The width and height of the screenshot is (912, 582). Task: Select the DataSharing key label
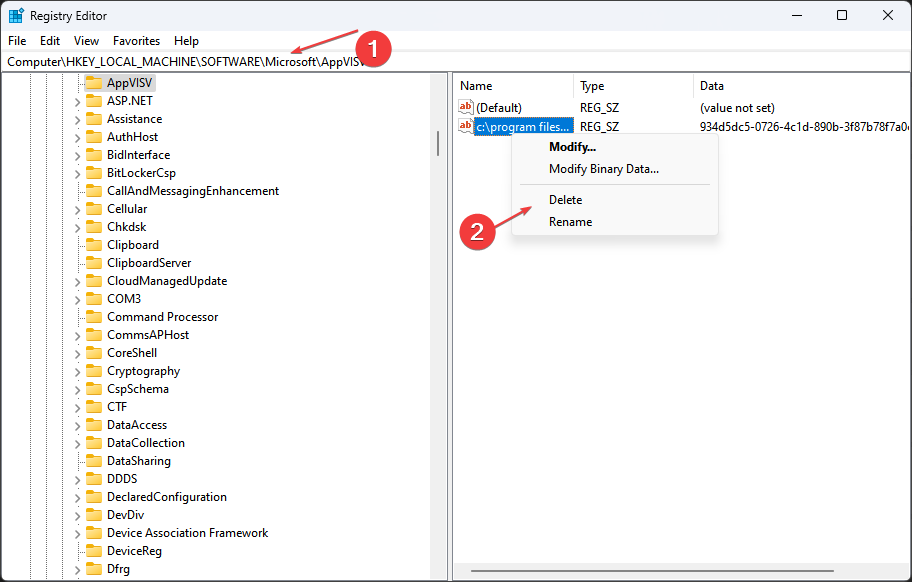139,461
